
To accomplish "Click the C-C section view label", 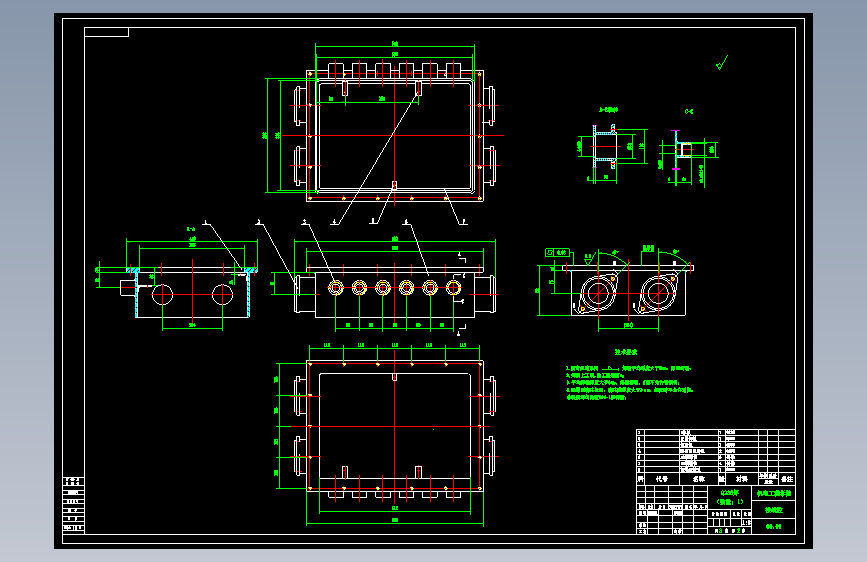I will 689,112.
